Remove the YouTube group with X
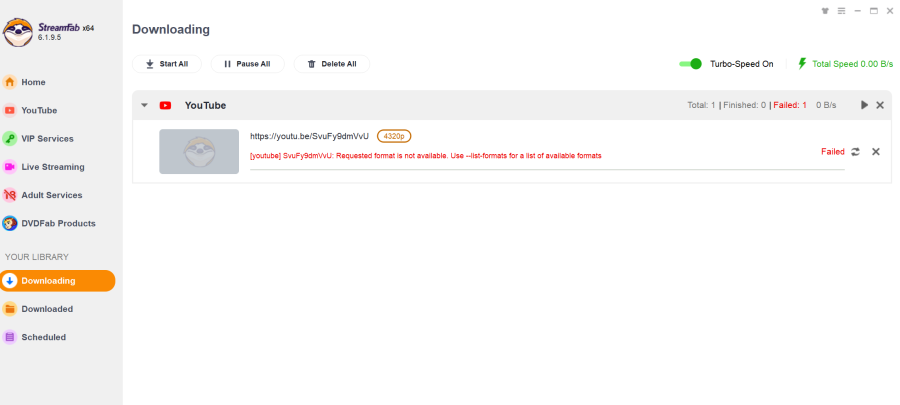 [880, 105]
